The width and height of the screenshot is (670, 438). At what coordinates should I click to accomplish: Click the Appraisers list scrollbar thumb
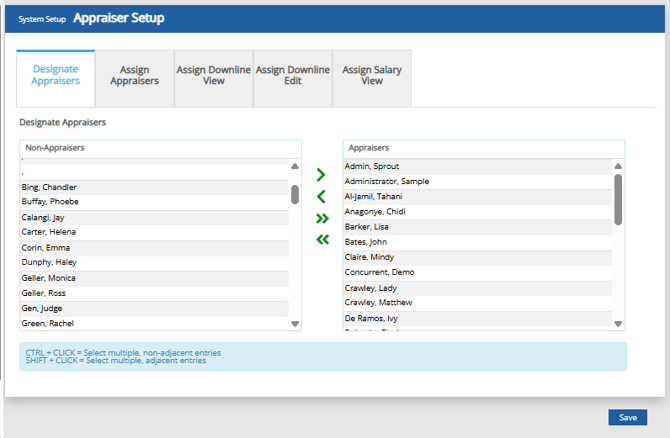618,198
